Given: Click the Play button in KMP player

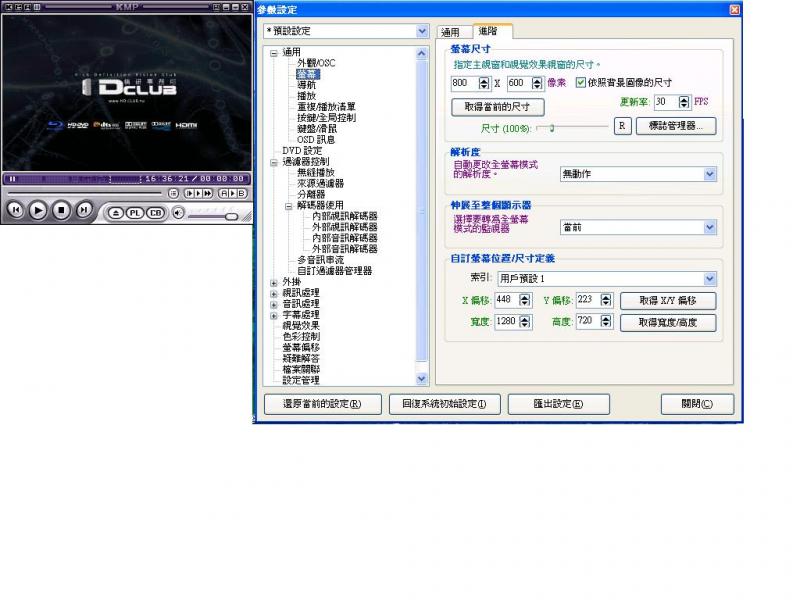Looking at the screenshot, I should pyautogui.click(x=38, y=210).
